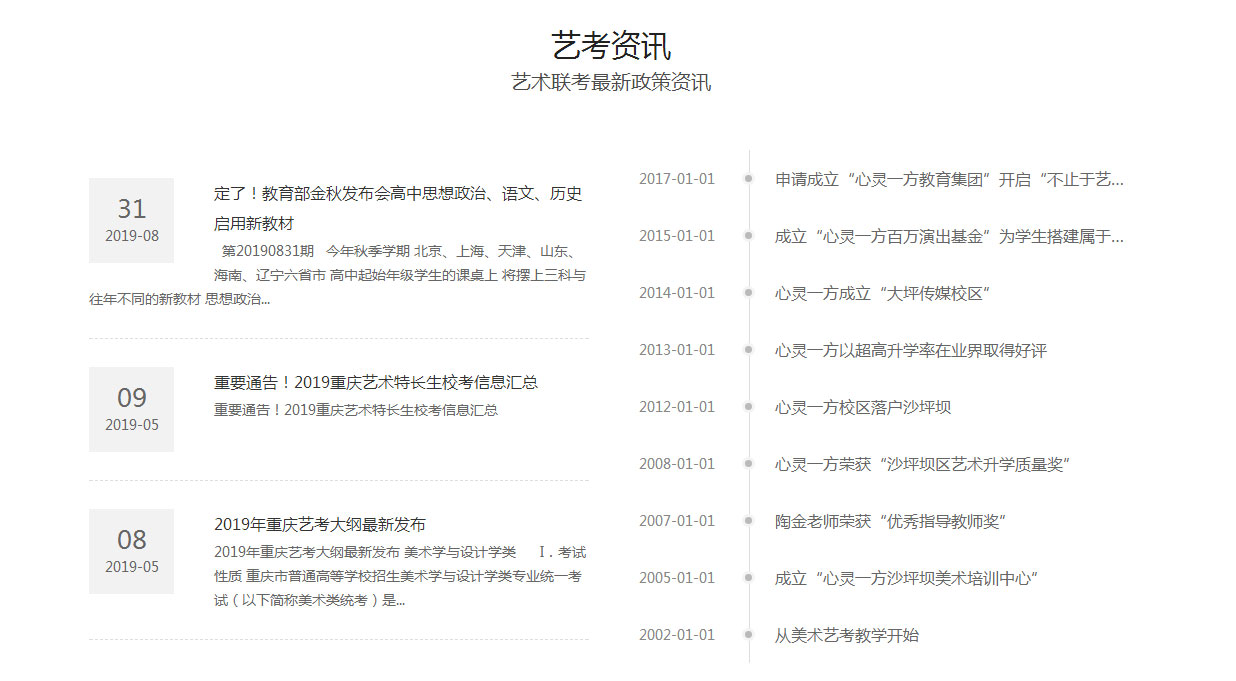Click the timeline dot for 2002-01-01

click(x=748, y=635)
